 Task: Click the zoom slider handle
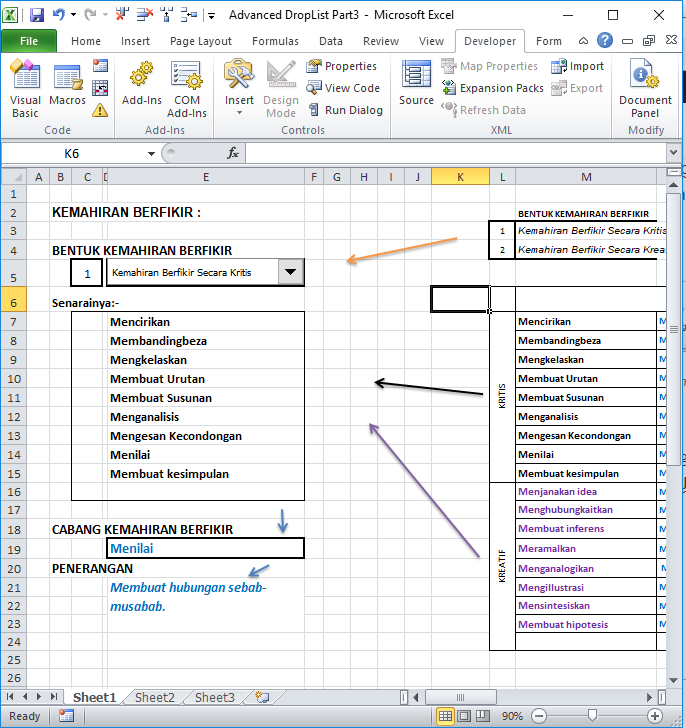coord(592,716)
